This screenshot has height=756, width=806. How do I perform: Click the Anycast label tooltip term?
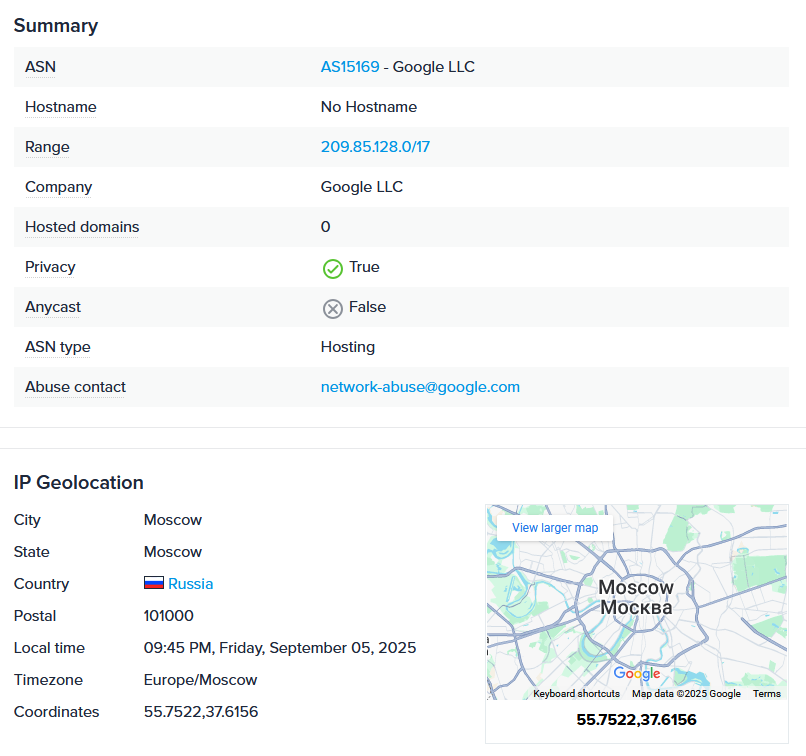click(53, 307)
